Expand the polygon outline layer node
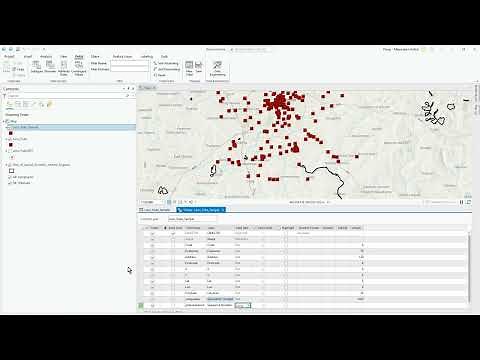This screenshot has width=480, height=360. point(6,165)
